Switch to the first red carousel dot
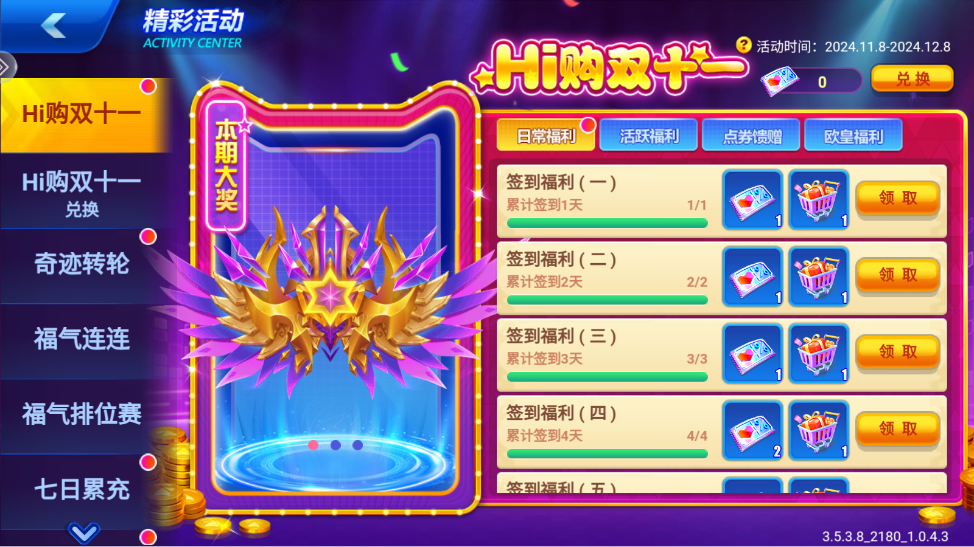 click(313, 445)
